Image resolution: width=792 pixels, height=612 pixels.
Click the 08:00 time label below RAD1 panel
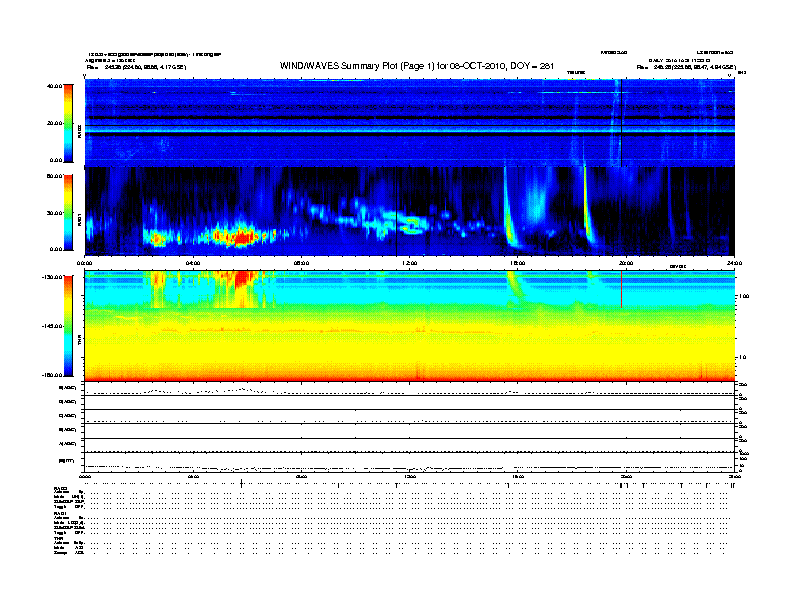click(x=302, y=263)
